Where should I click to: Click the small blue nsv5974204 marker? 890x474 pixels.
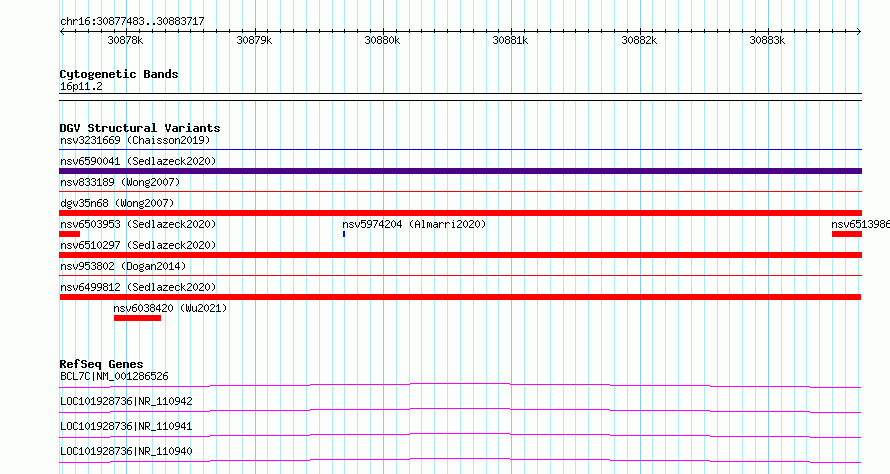pyautogui.click(x=344, y=234)
